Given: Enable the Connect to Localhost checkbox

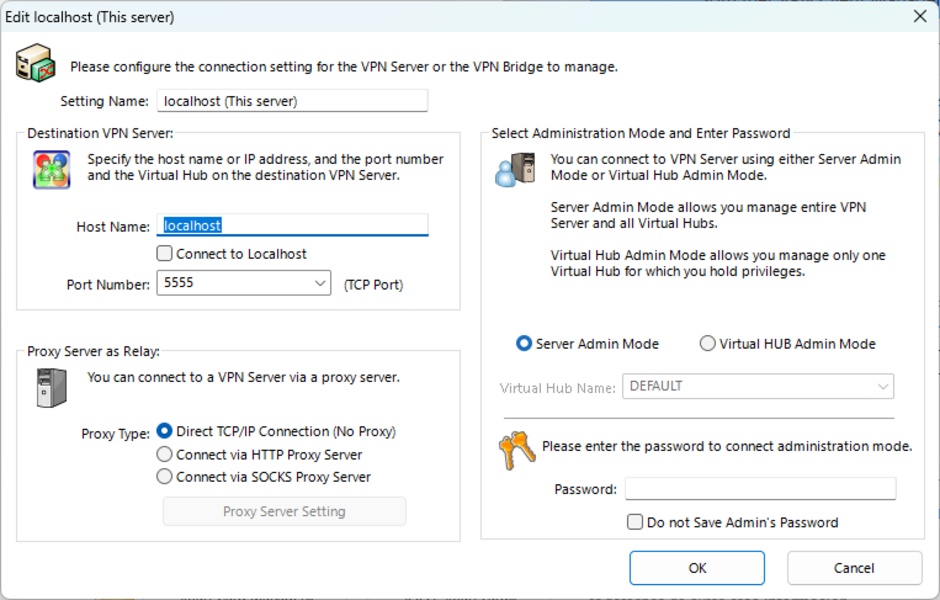Looking at the screenshot, I should coord(165,254).
